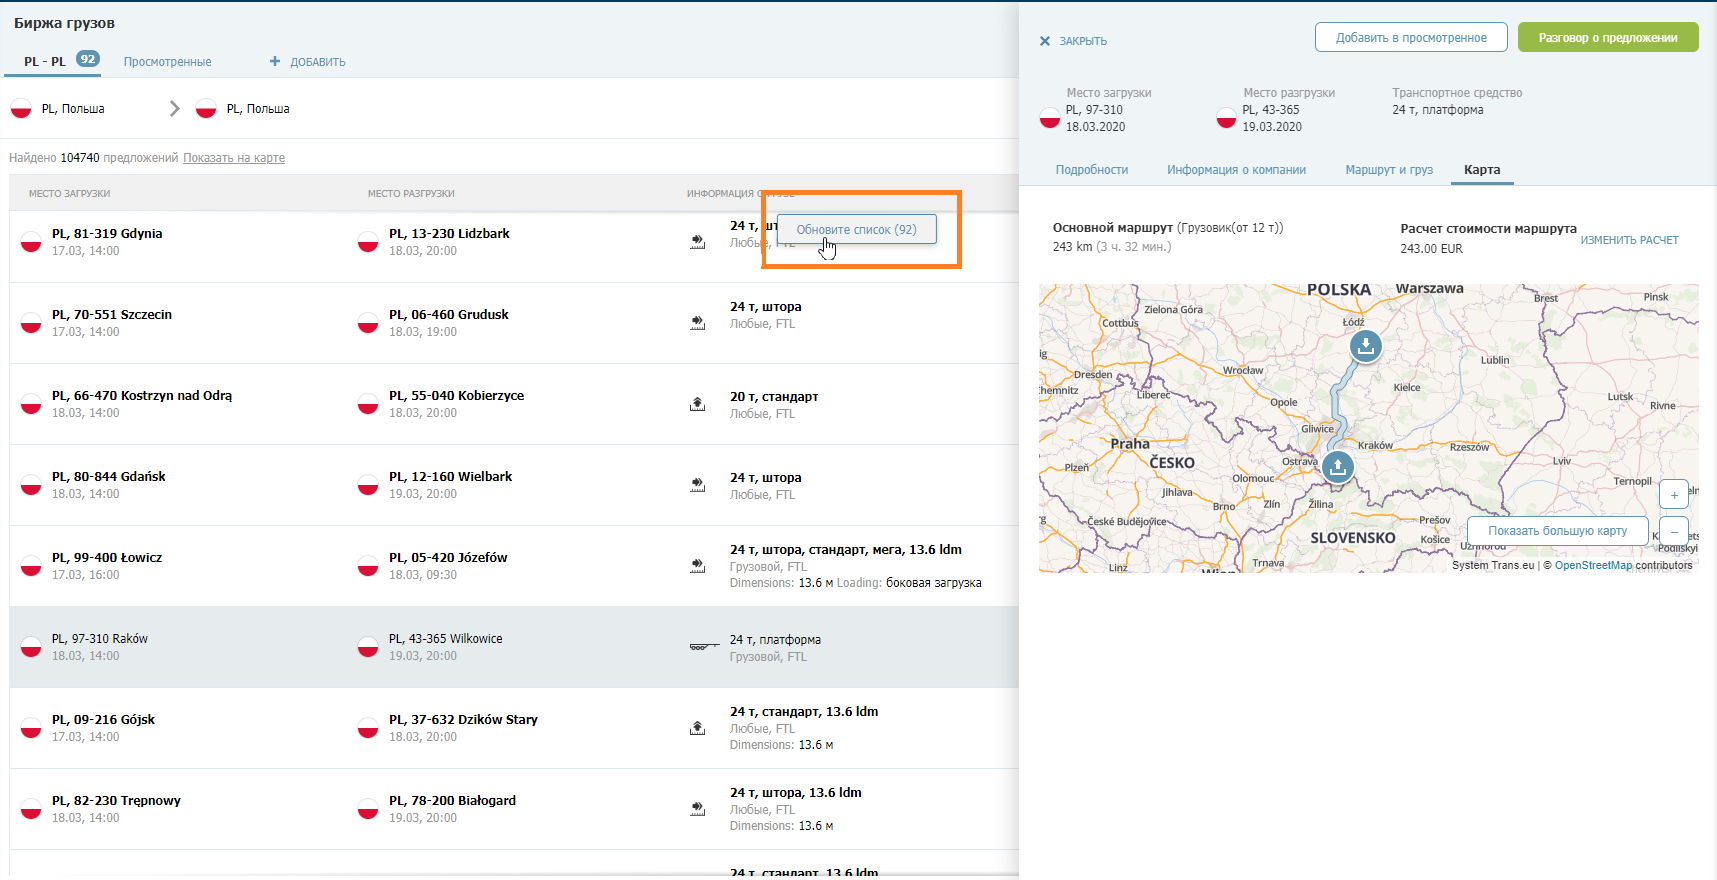Image resolution: width=1717 pixels, height=880 pixels.
Task: Click the OpenStreetMap attribution link
Action: pyautogui.click(x=1593, y=565)
